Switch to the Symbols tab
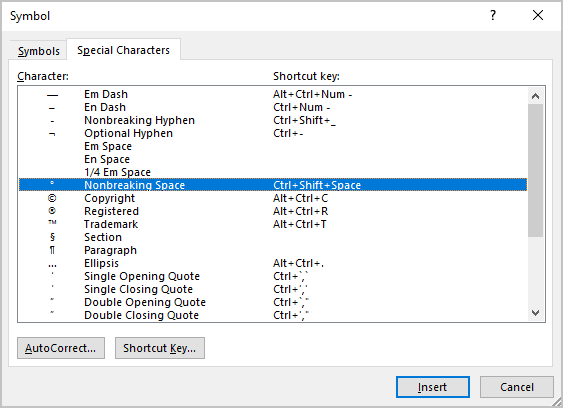 click(x=38, y=51)
